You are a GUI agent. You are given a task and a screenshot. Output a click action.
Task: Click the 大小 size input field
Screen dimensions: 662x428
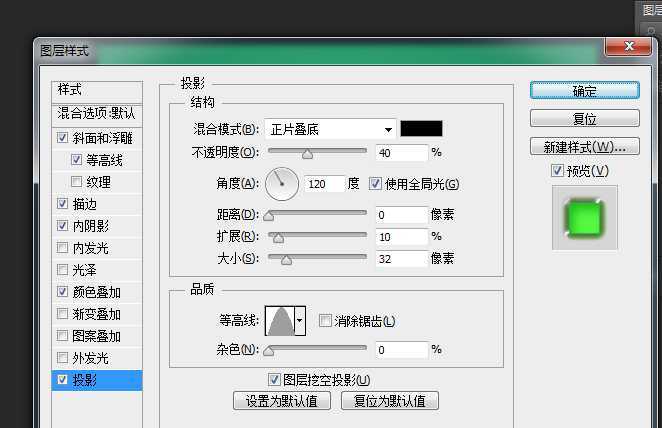click(401, 259)
